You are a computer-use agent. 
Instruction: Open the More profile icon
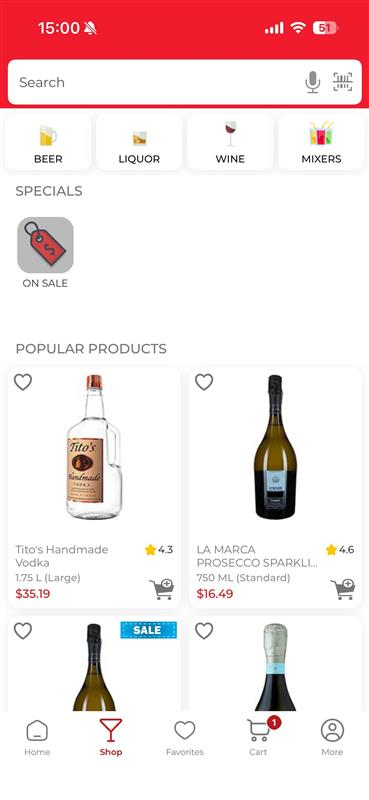(332, 737)
